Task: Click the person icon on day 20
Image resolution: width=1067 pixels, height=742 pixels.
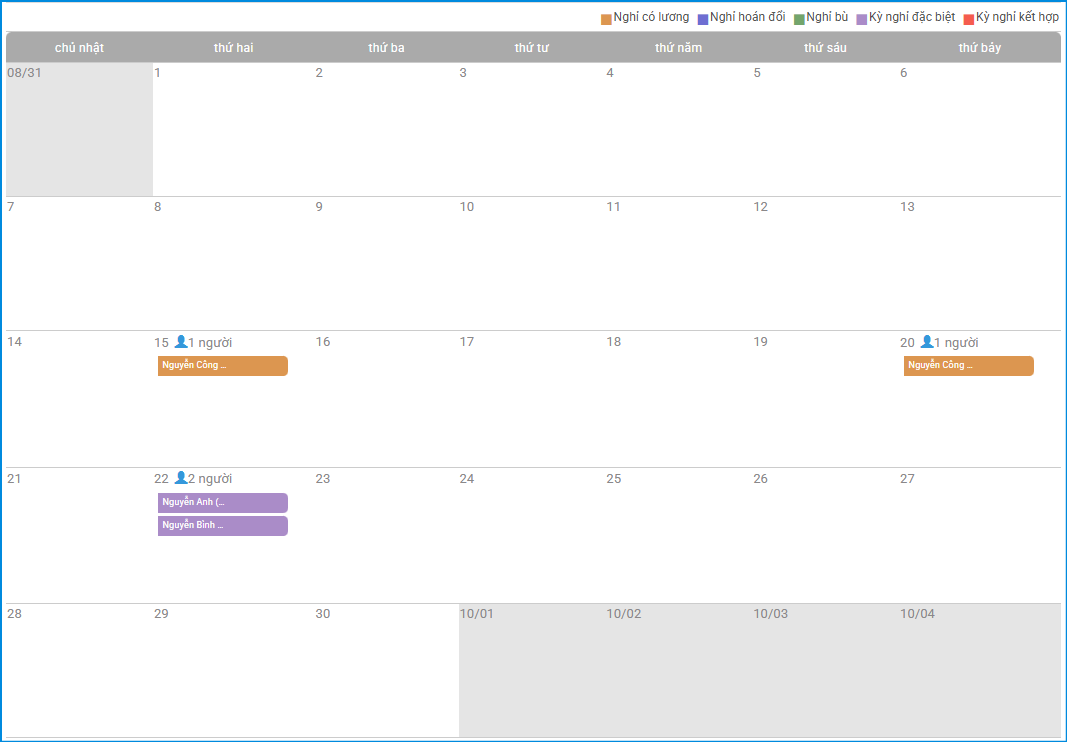Action: click(926, 341)
